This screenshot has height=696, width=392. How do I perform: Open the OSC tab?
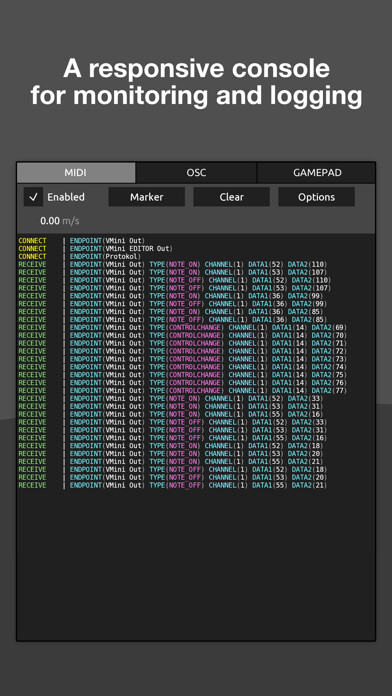click(x=196, y=173)
